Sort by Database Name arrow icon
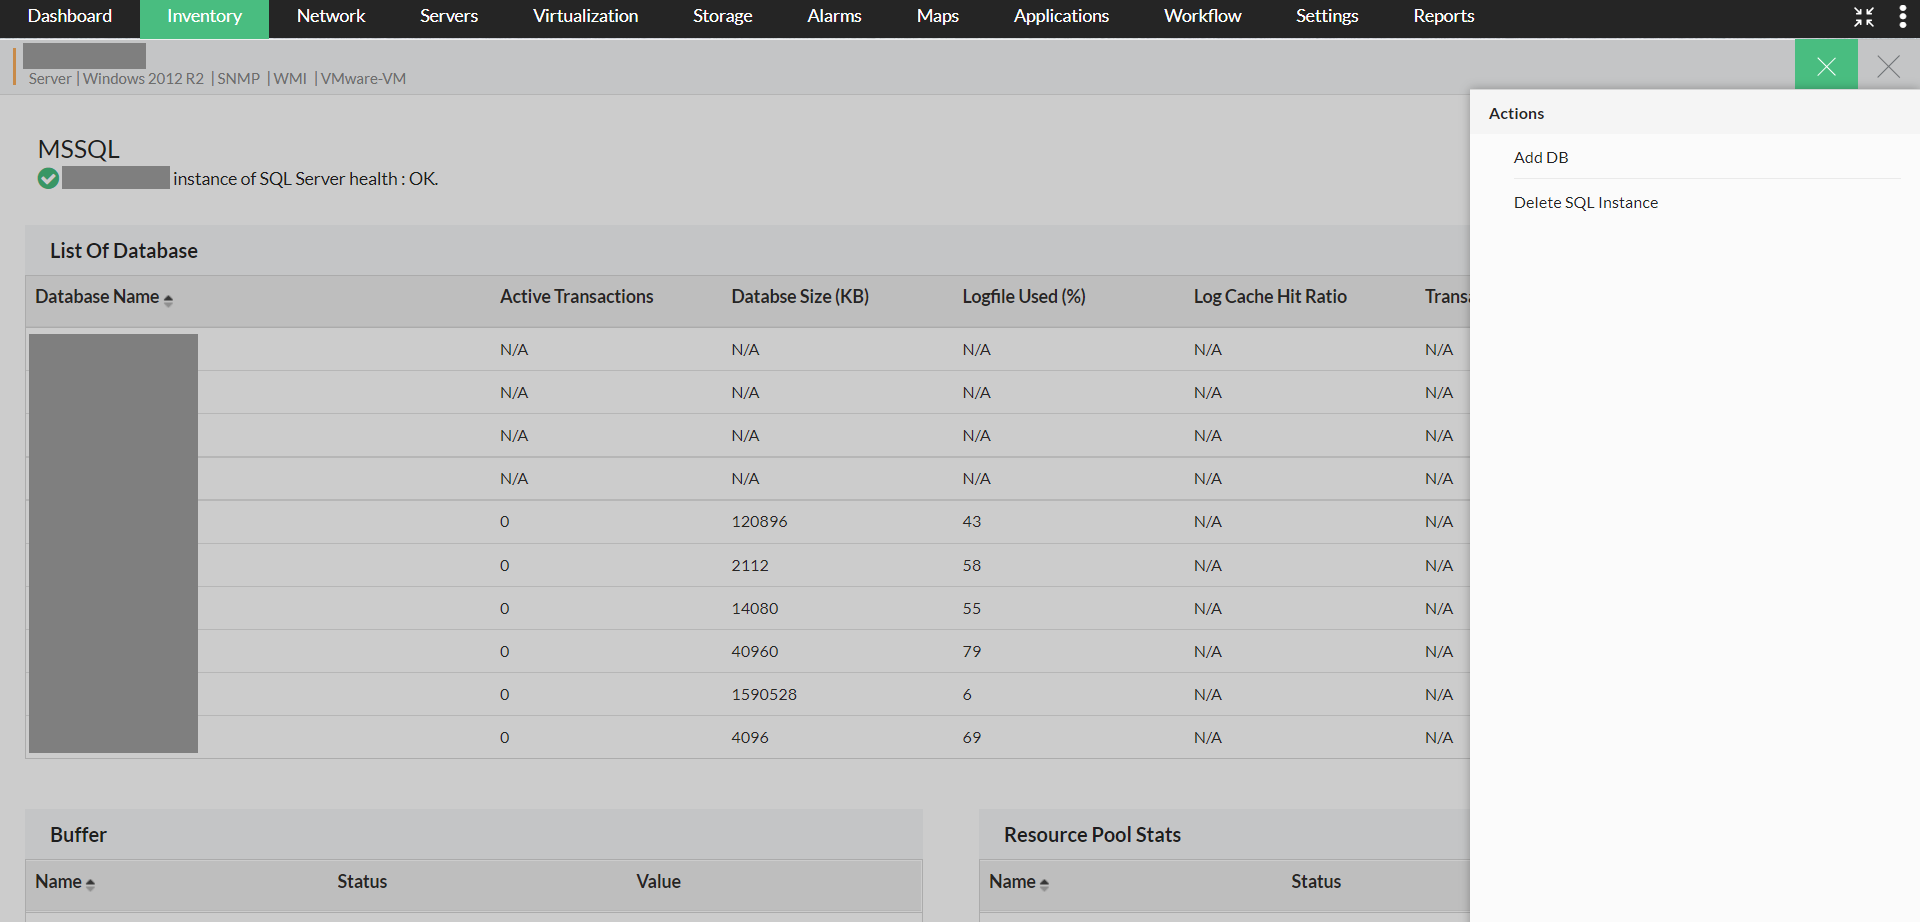The height and width of the screenshot is (922, 1920). [168, 299]
